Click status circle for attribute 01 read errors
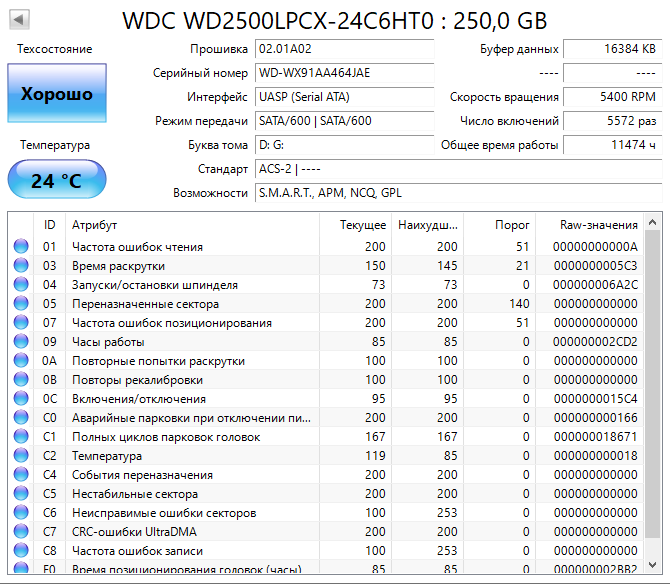The height and width of the screenshot is (584, 670). [x=21, y=247]
